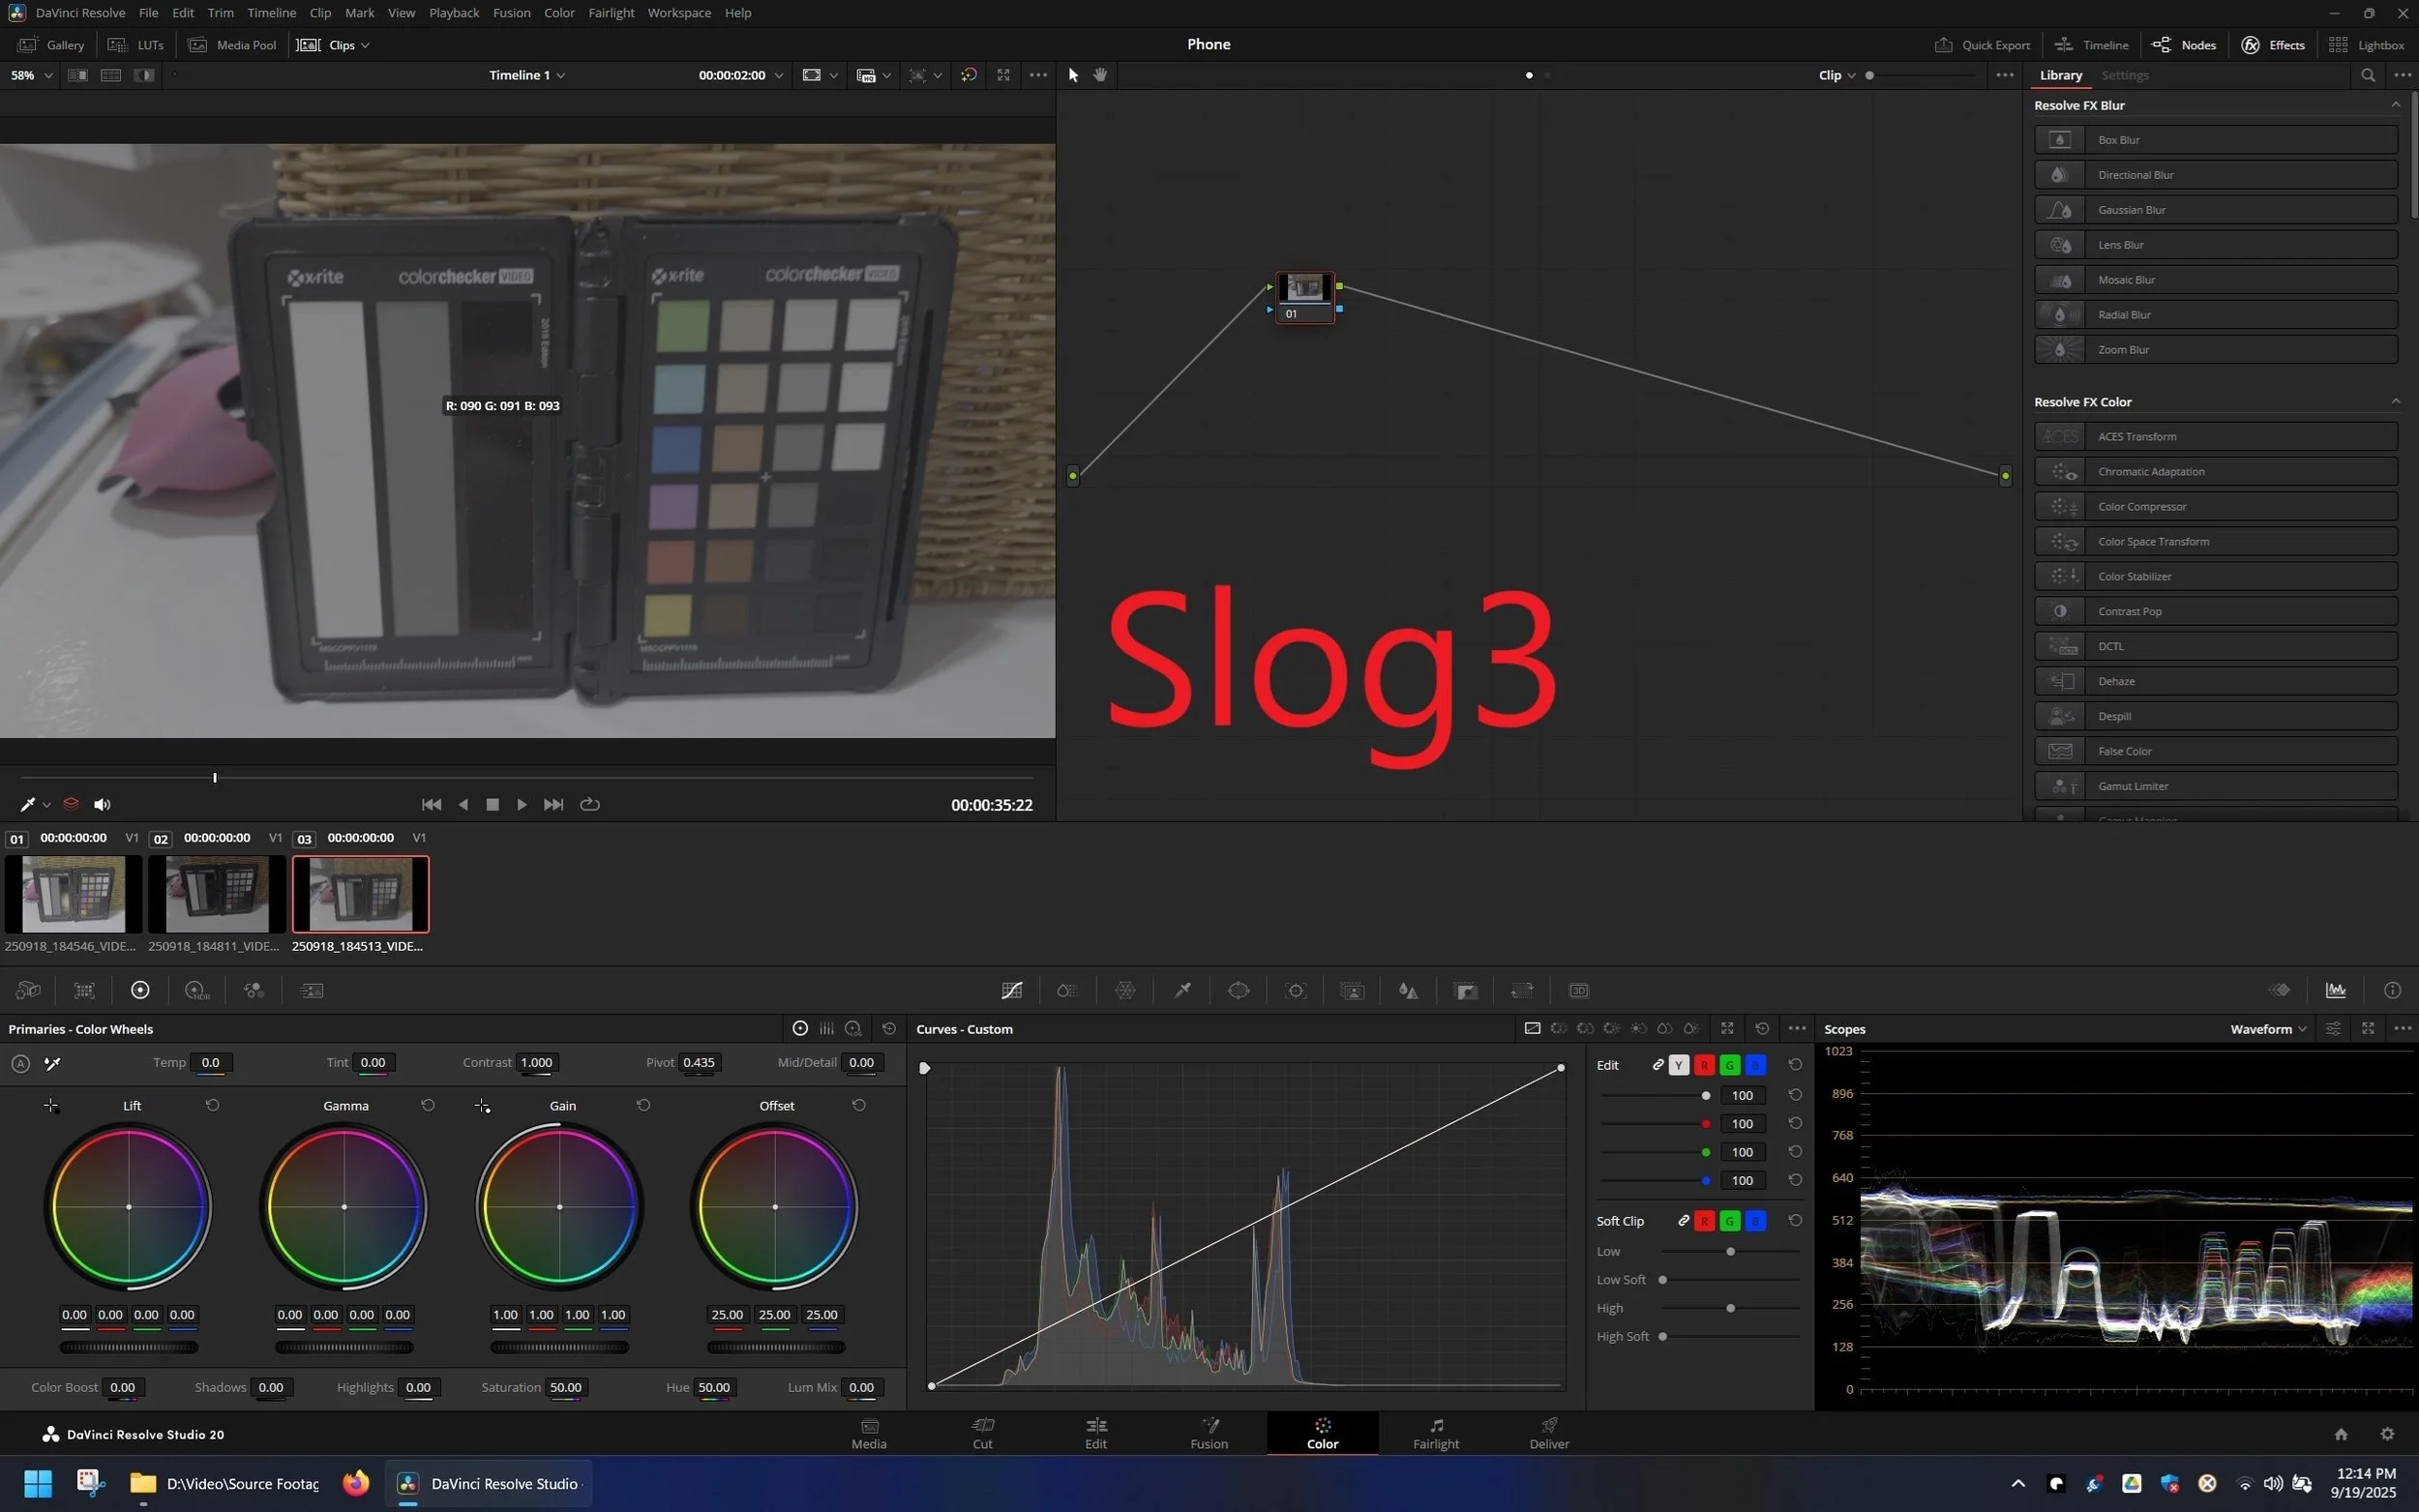Open the Waveform scope type dropdown
The image size is (2419, 1512).
2268,1029
